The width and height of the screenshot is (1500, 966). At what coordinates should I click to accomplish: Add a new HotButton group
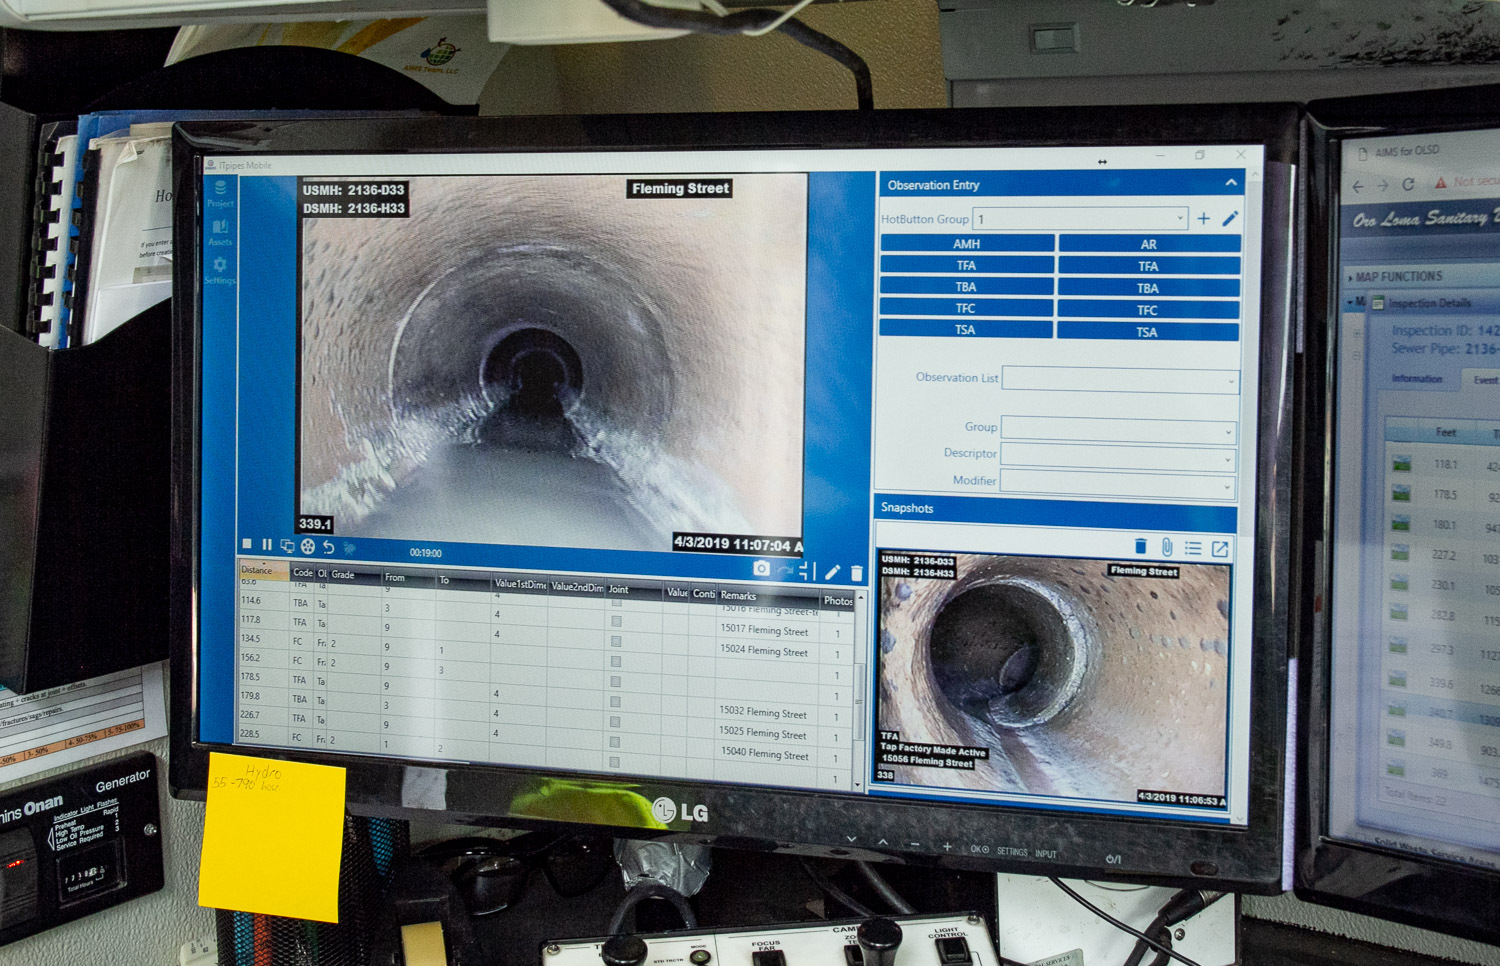coord(1204,218)
